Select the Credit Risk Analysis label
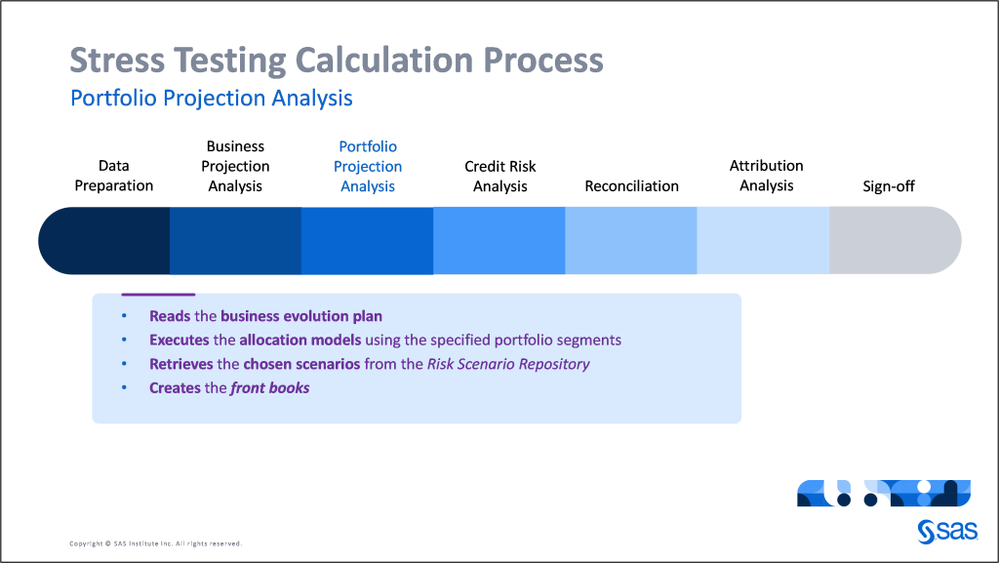The height and width of the screenshot is (563, 999). tap(500, 176)
